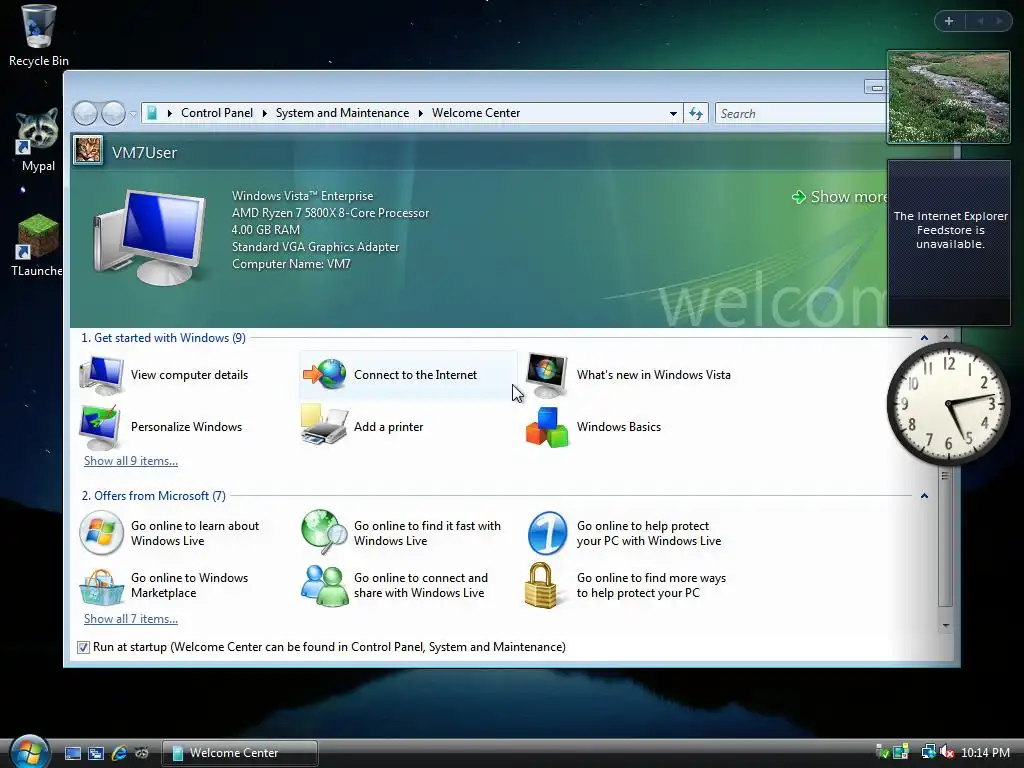Viewport: 1024px width, 768px height.
Task: Click Show all 9 items link
Action: 131,460
